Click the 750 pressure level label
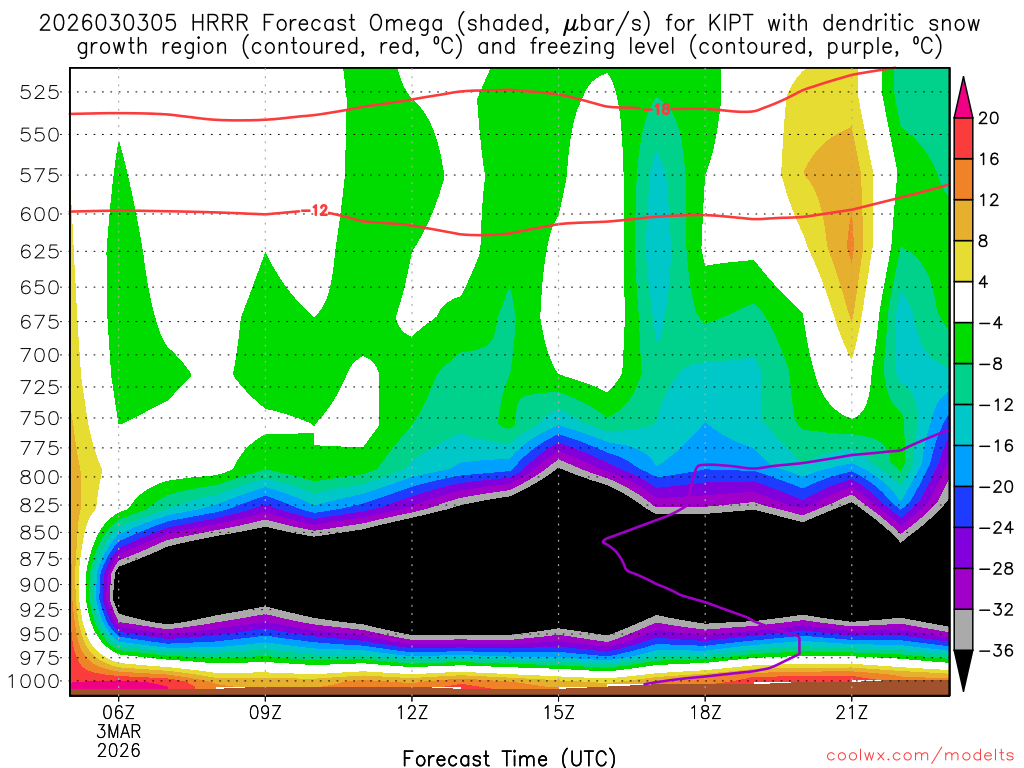 tap(40, 418)
